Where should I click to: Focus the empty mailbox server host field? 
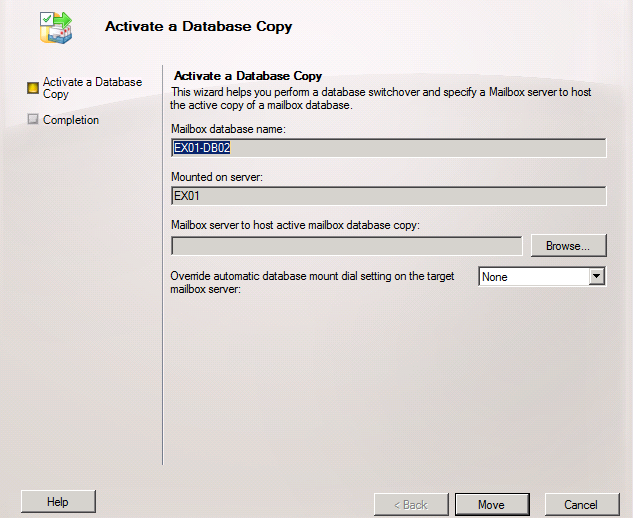[x=346, y=245]
